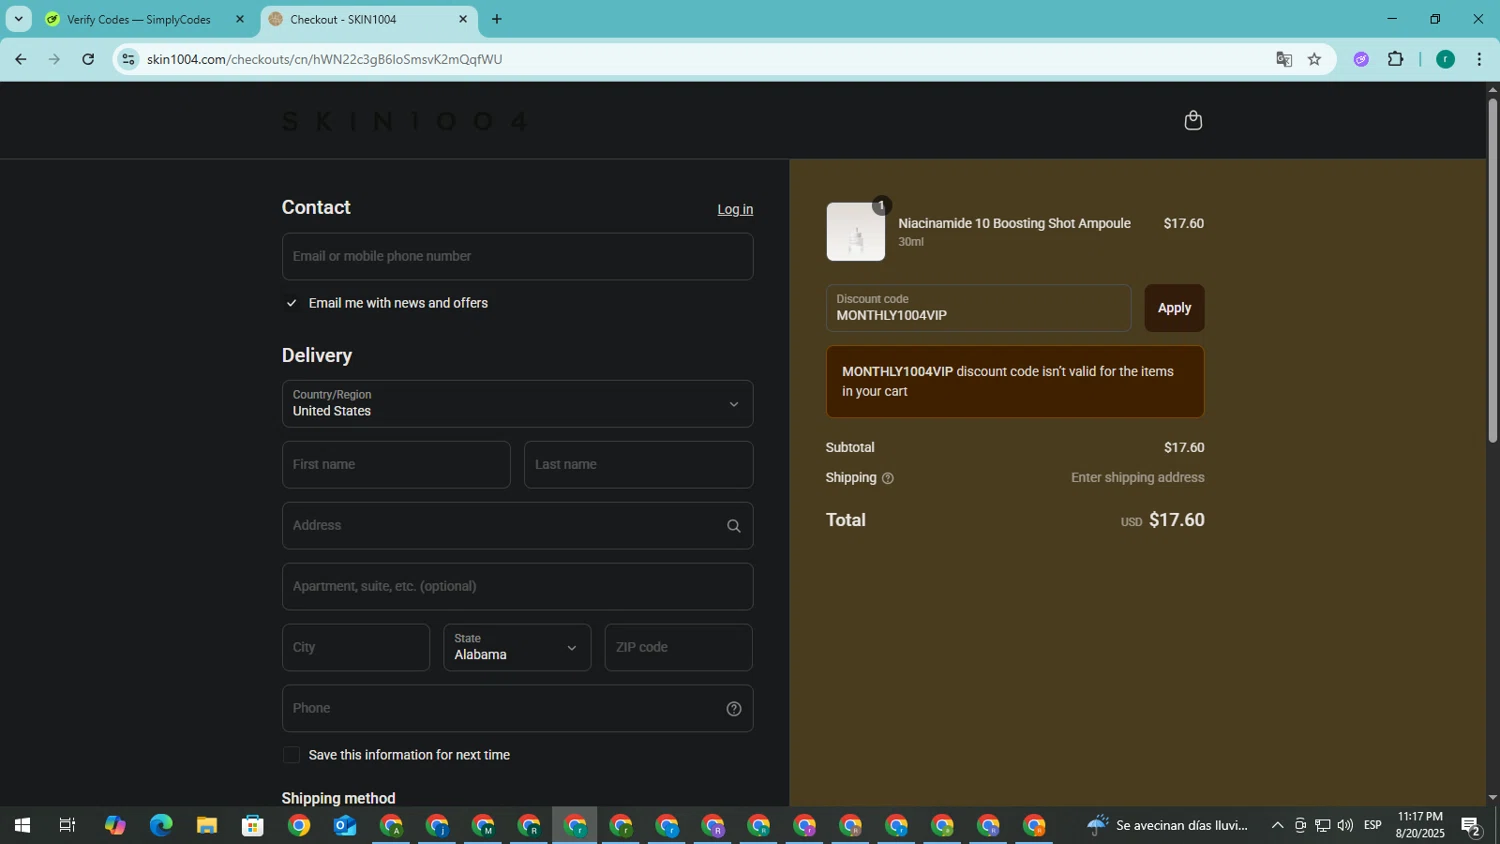Open Copilot from the taskbar

click(115, 826)
